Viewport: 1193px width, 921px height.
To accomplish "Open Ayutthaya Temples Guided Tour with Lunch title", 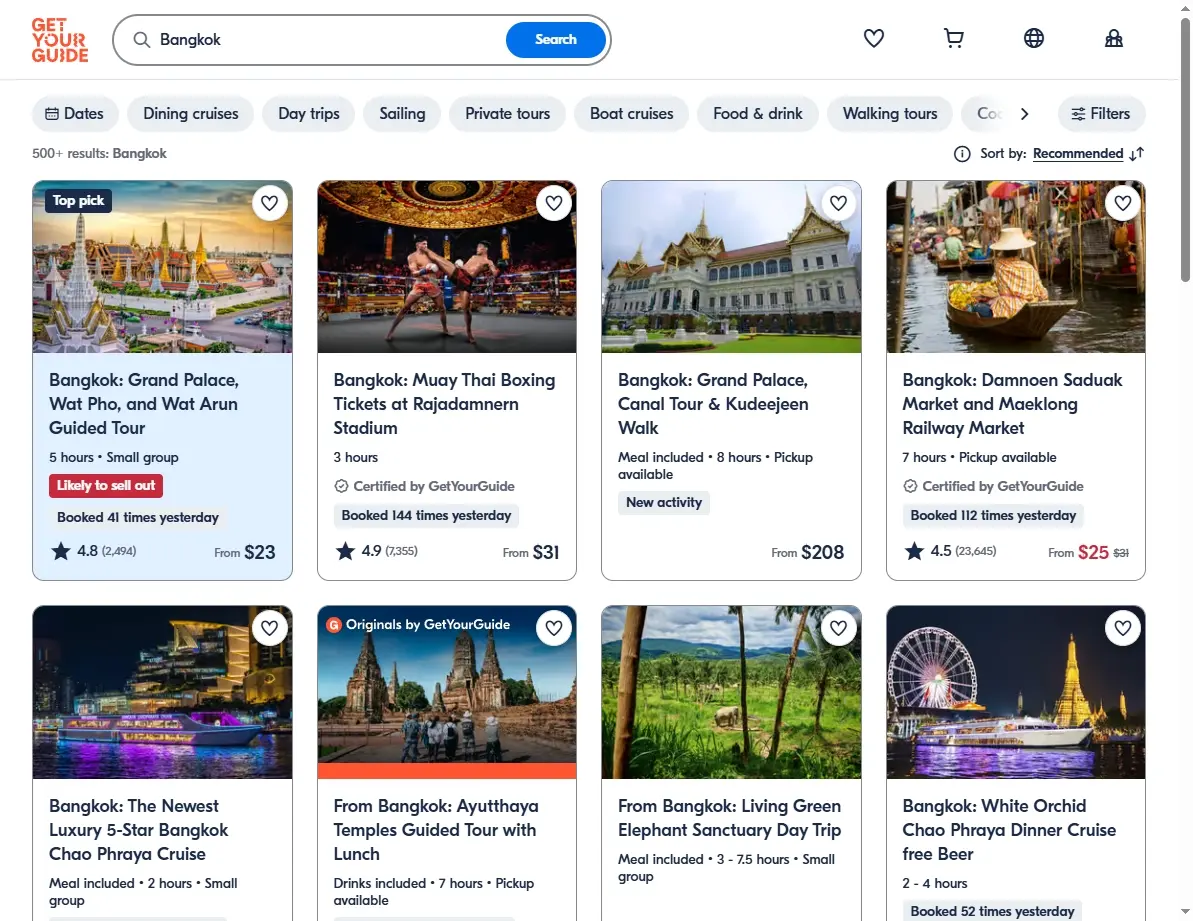I will click(x=436, y=830).
